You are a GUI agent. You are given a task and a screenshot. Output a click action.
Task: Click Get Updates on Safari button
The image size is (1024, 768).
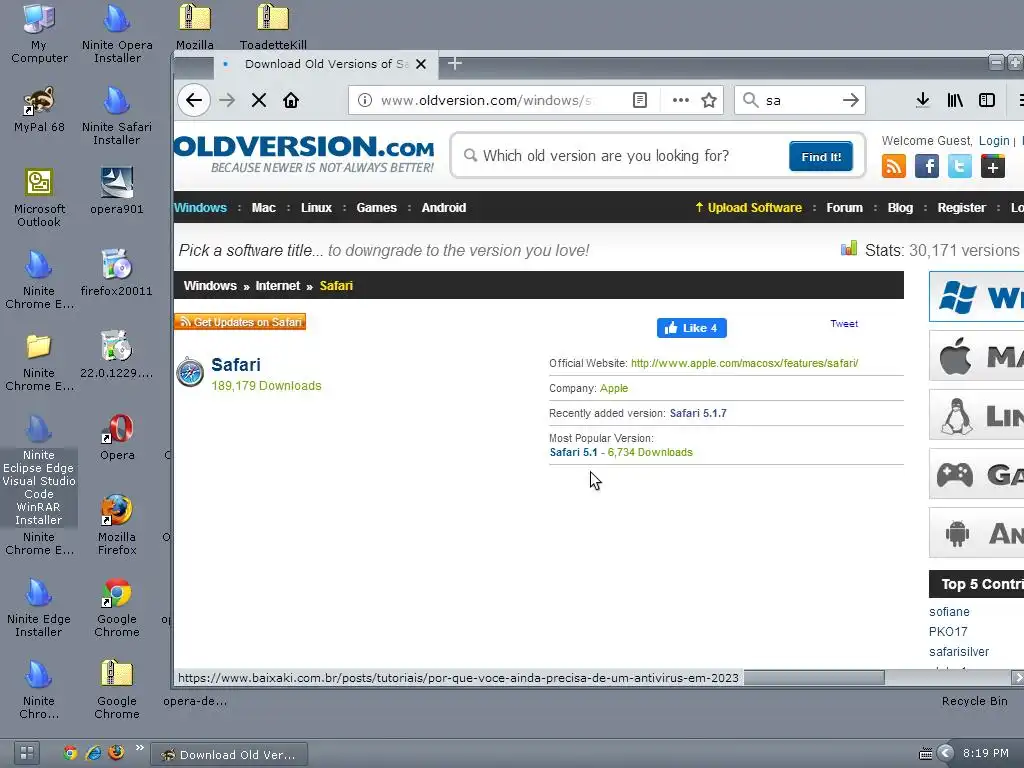point(240,322)
